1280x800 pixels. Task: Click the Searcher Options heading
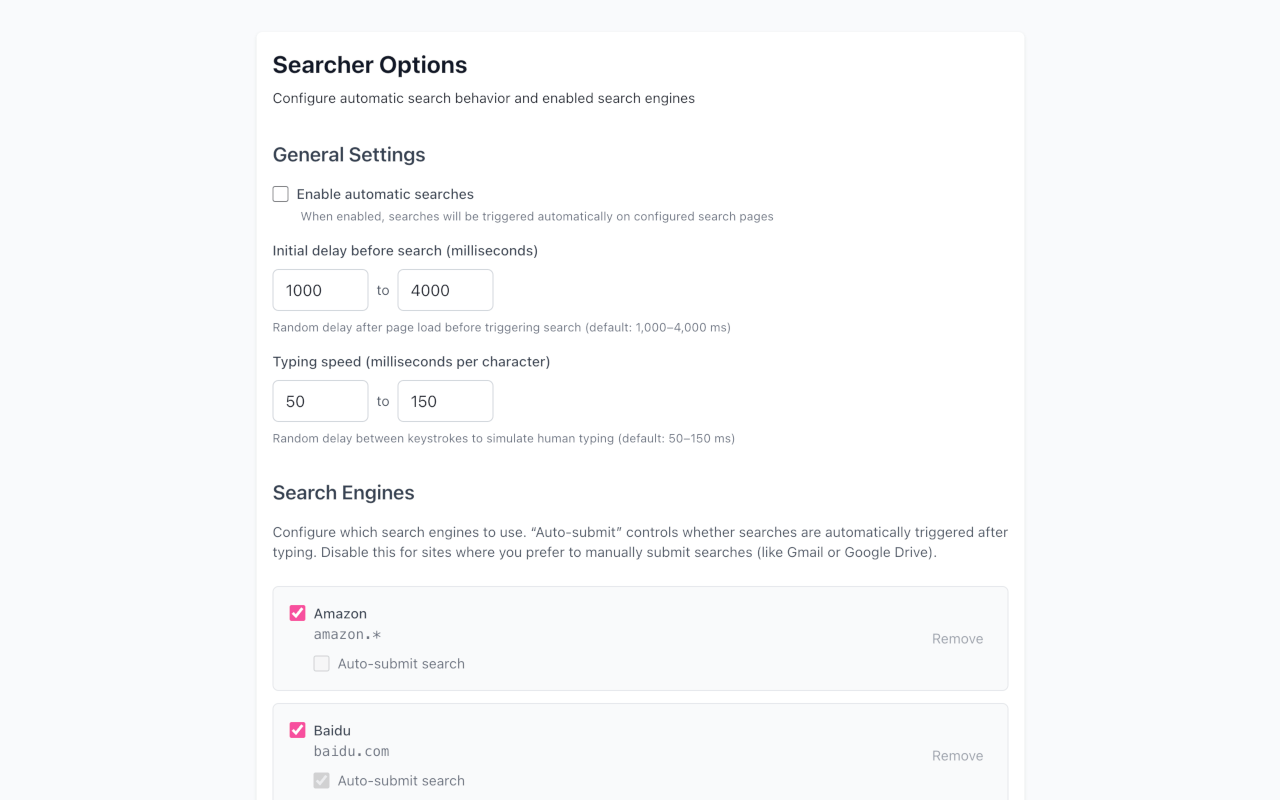(369, 64)
